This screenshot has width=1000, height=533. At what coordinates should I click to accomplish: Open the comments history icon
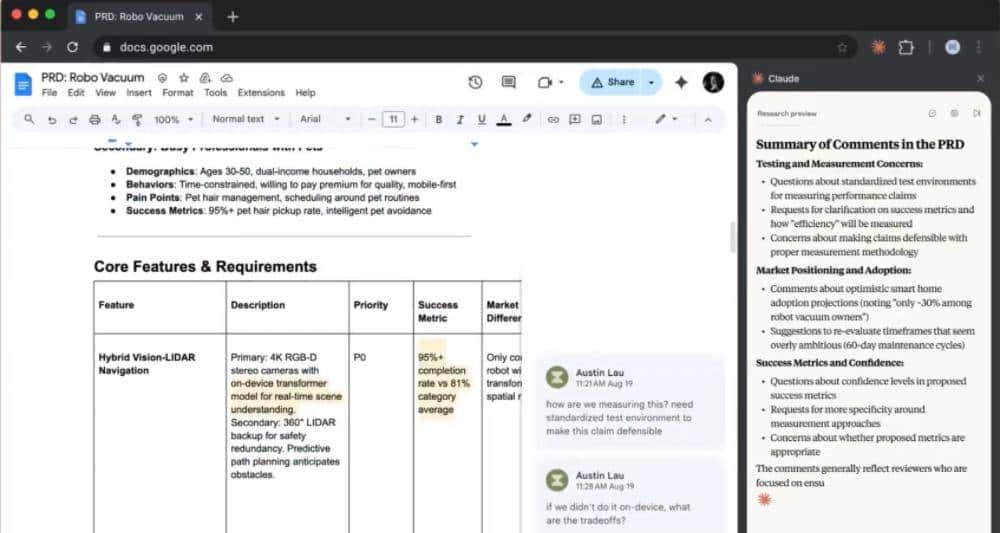tap(508, 82)
